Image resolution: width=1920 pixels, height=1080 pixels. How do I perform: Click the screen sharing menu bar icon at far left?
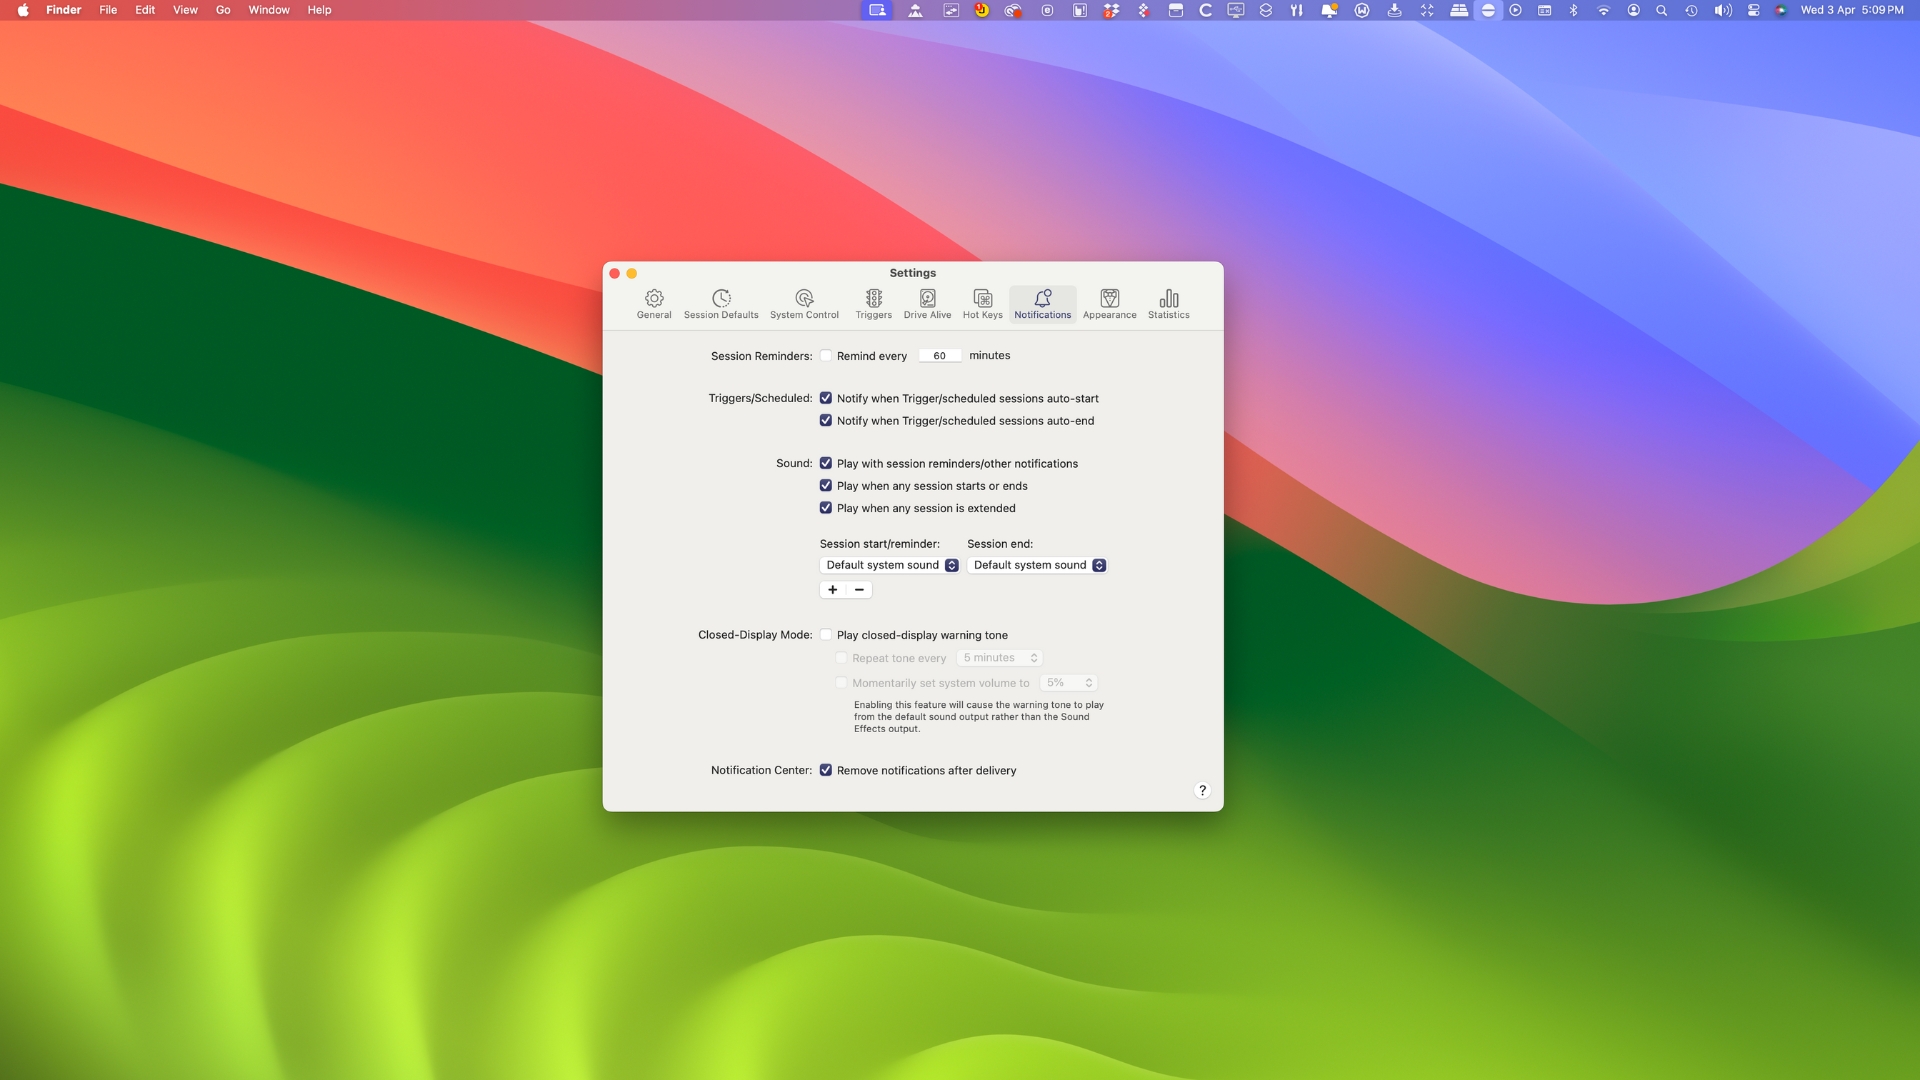point(877,10)
